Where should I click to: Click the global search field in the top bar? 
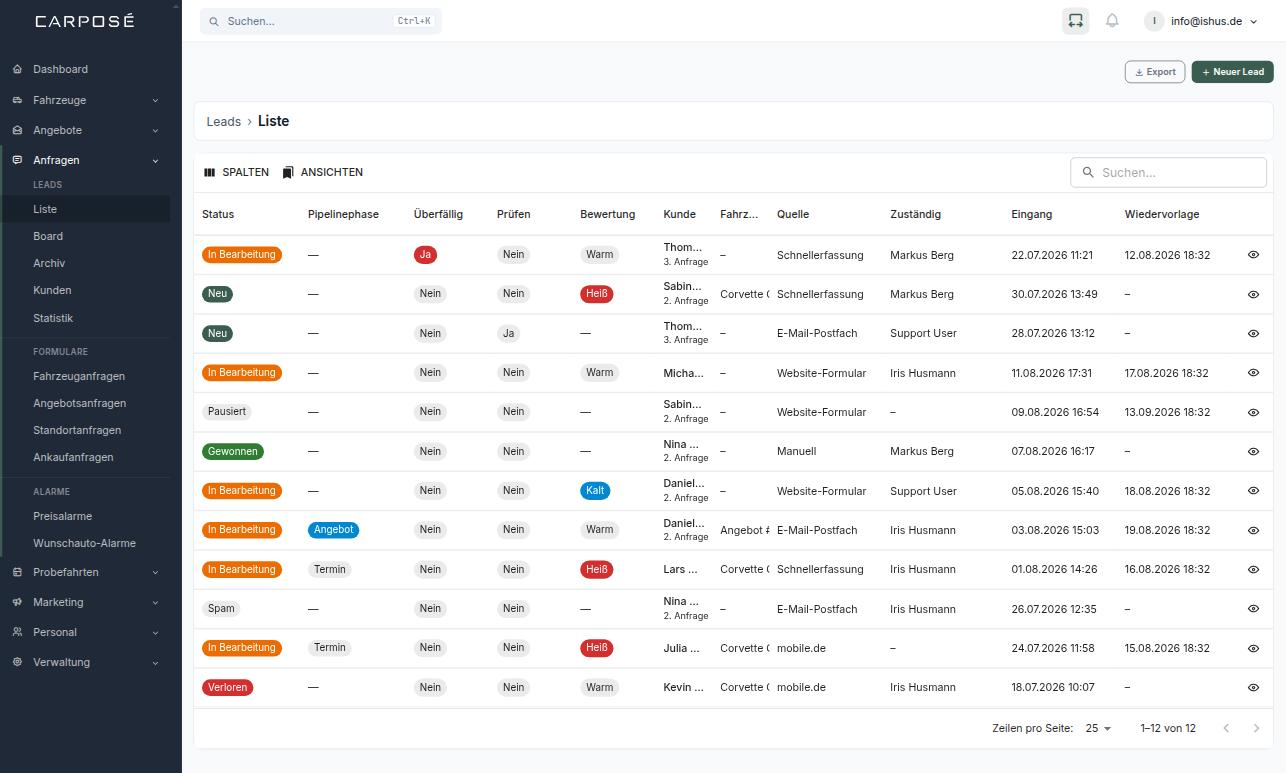(x=321, y=21)
